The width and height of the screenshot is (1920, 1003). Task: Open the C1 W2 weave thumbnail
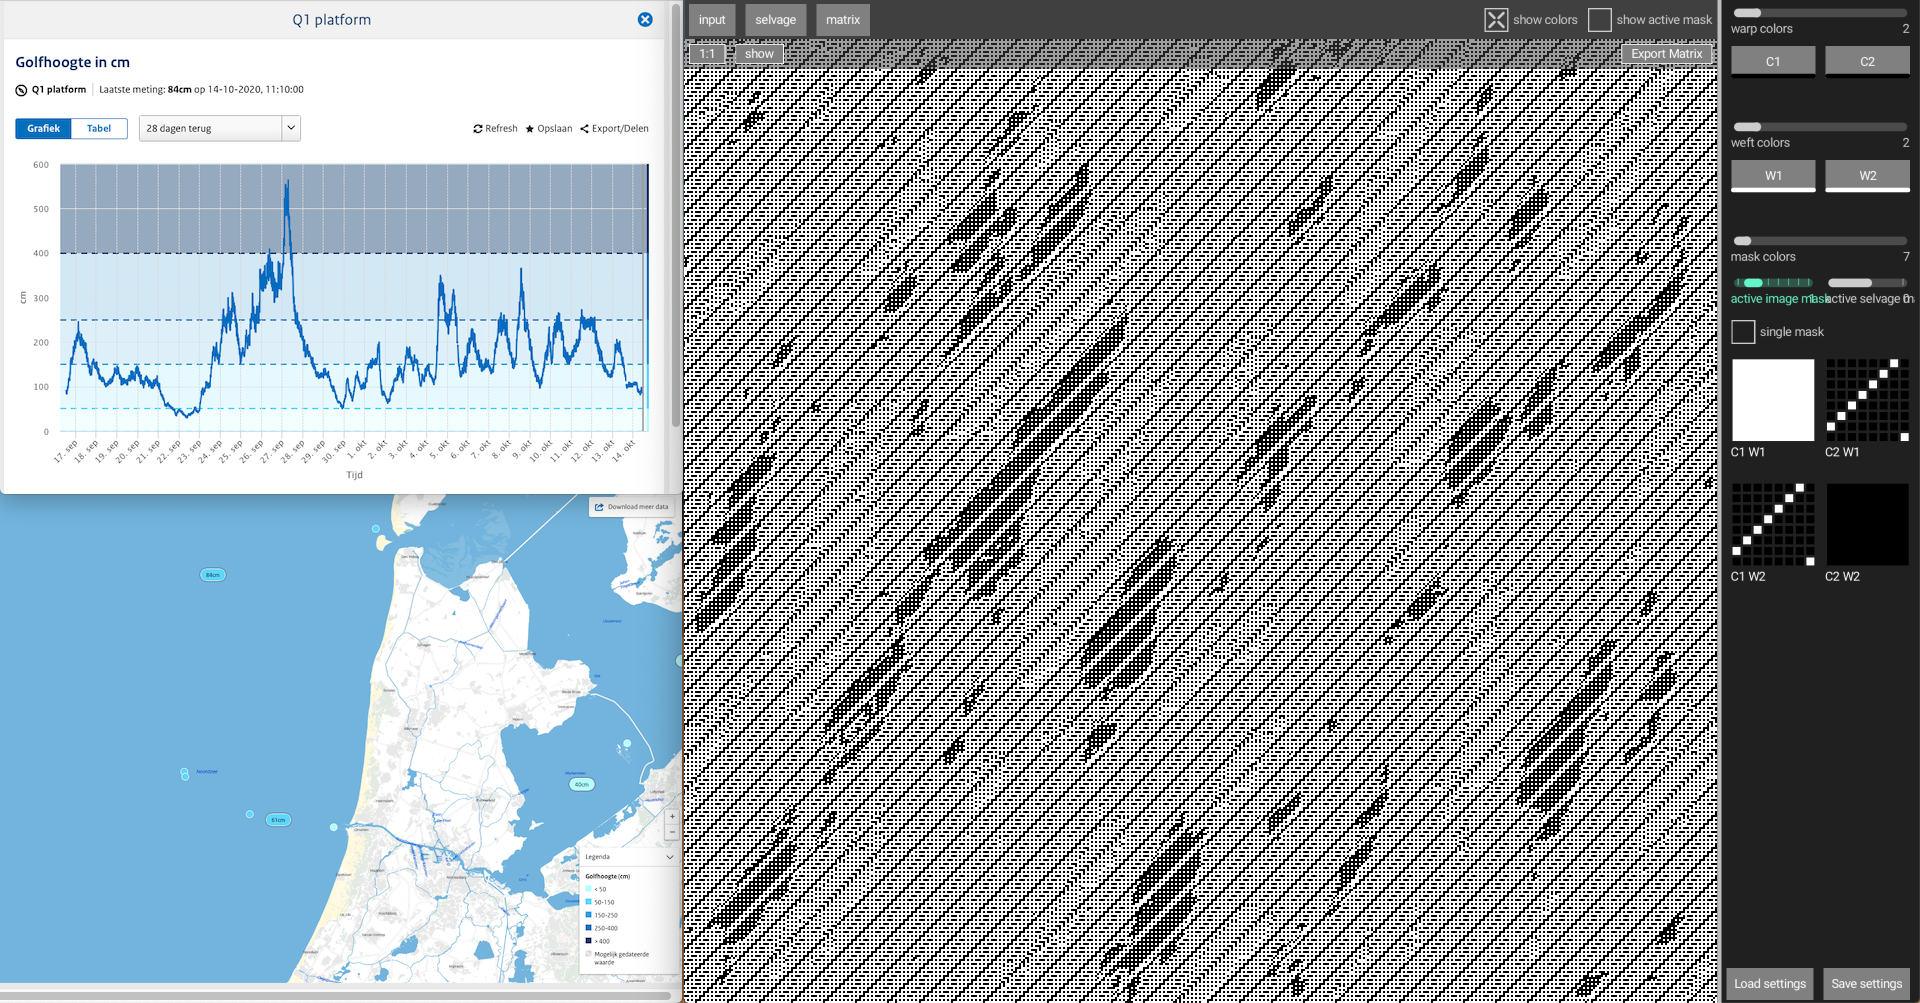point(1773,525)
